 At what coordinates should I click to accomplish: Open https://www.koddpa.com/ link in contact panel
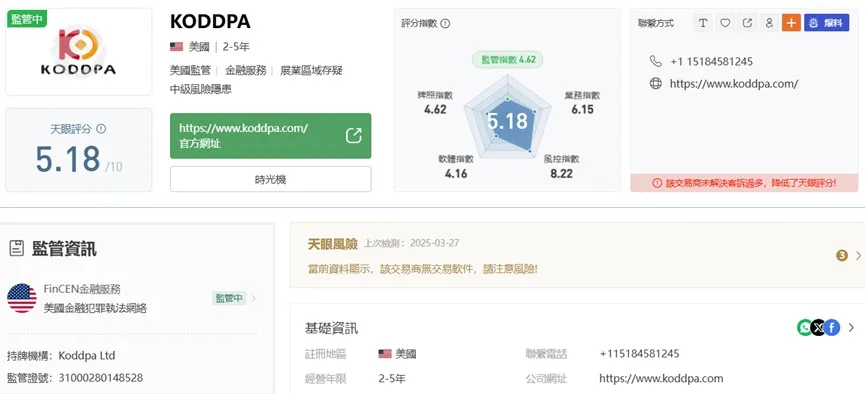[x=734, y=84]
